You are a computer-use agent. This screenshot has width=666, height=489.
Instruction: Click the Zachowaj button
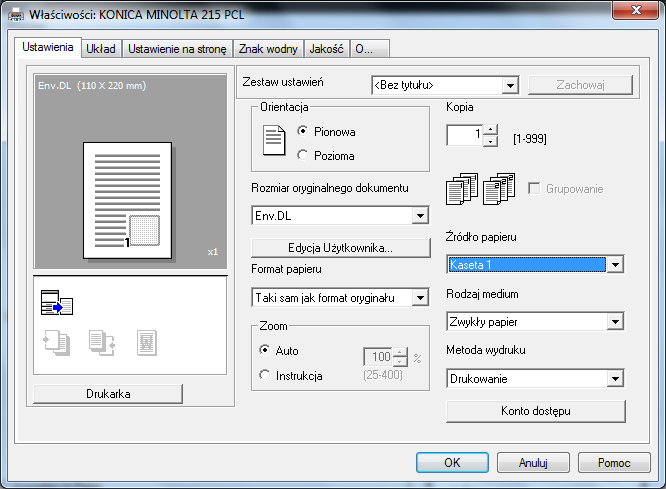(580, 85)
